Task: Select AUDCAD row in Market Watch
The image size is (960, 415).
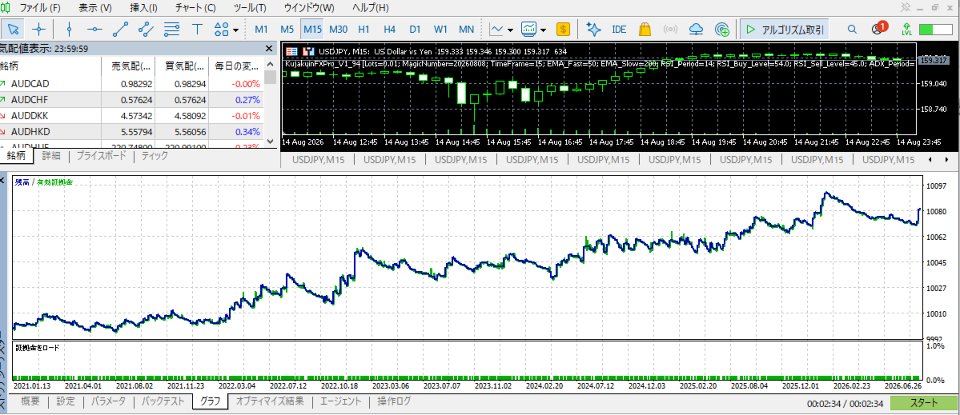Action: 132,83
